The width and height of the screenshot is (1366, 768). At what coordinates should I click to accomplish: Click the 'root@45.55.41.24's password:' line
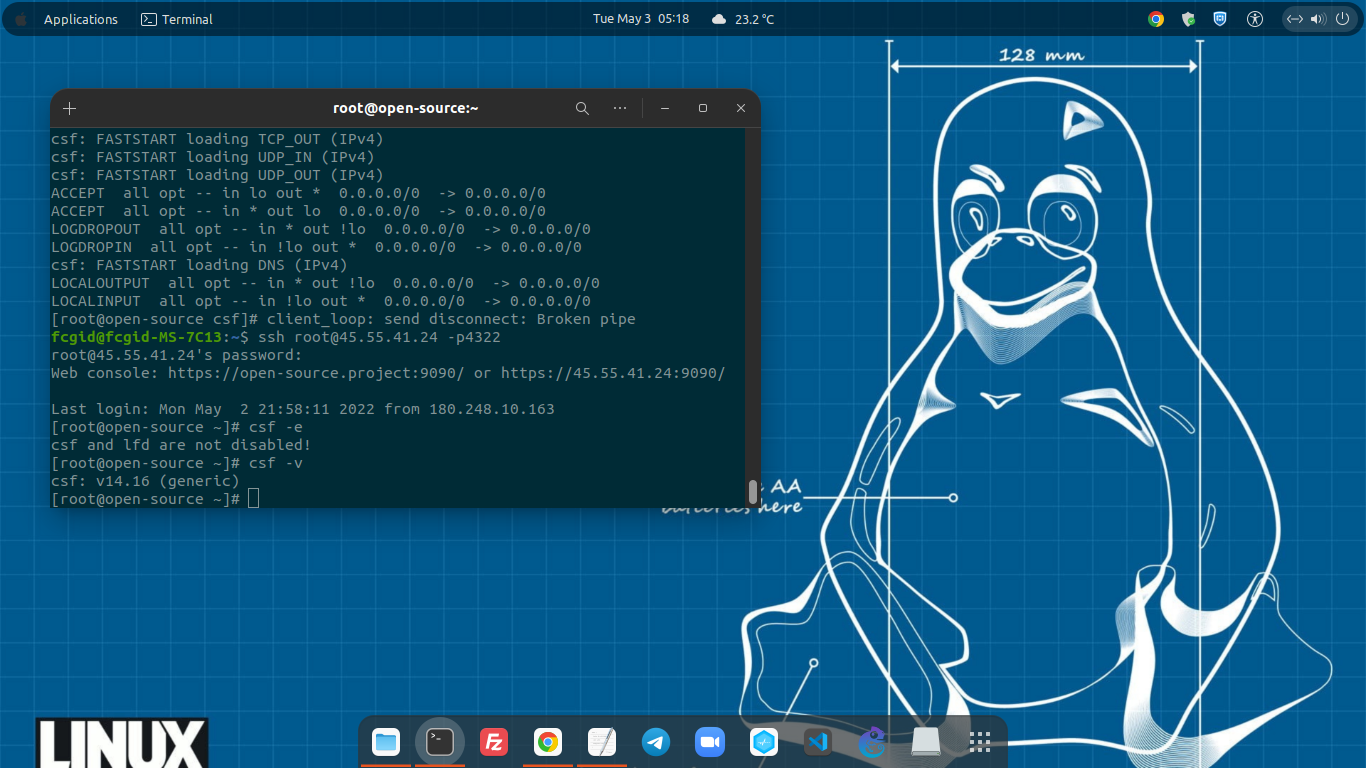point(176,355)
